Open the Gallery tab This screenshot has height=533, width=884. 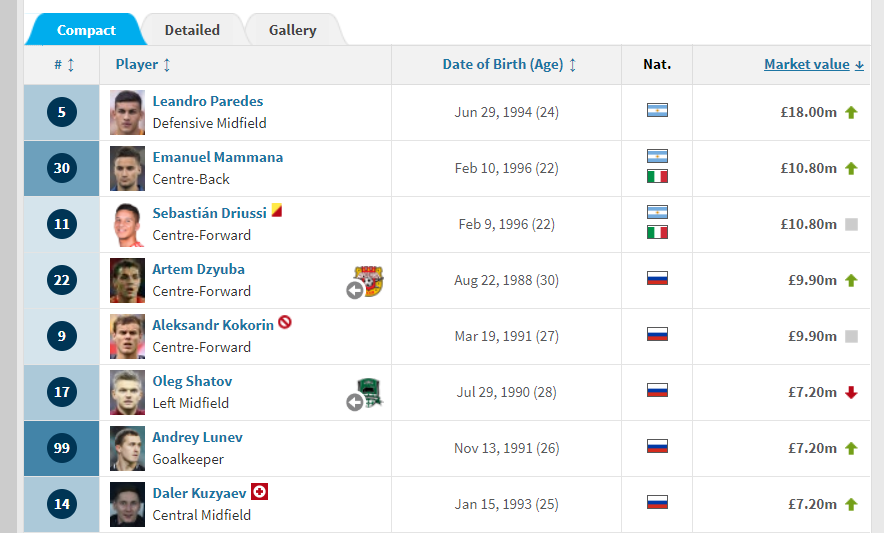click(x=292, y=30)
